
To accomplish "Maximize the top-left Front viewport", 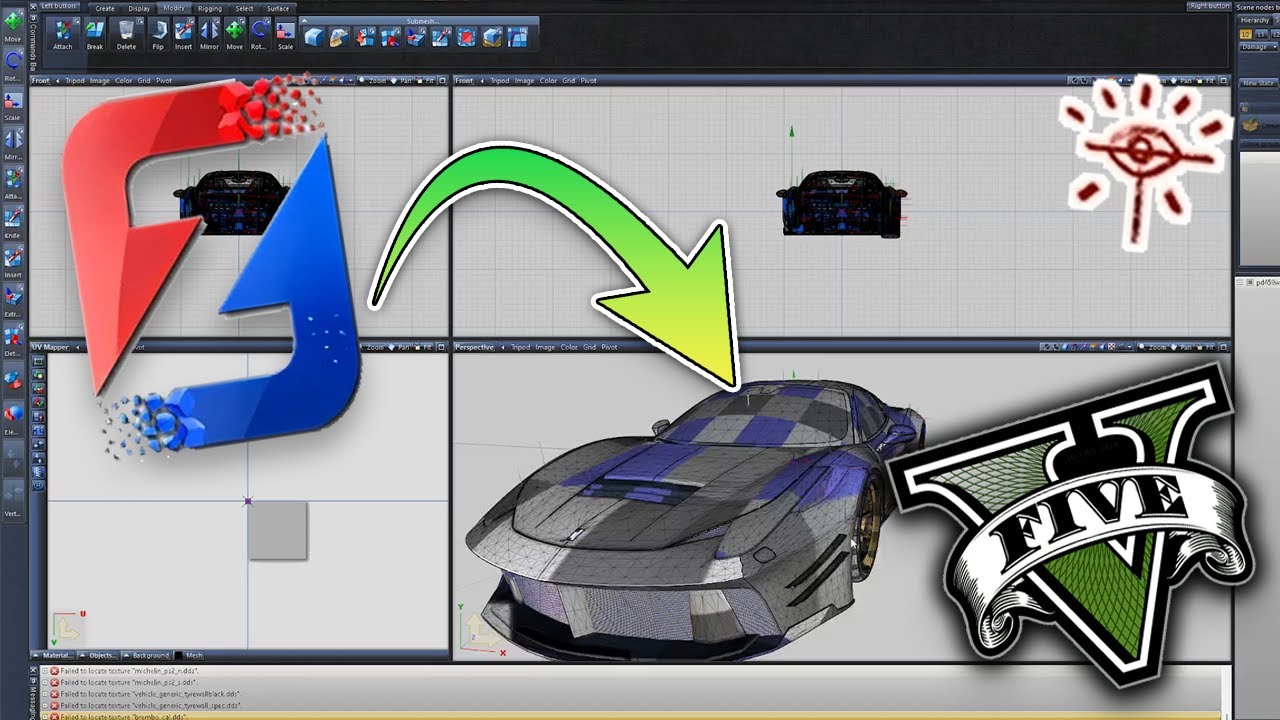I will [x=442, y=80].
